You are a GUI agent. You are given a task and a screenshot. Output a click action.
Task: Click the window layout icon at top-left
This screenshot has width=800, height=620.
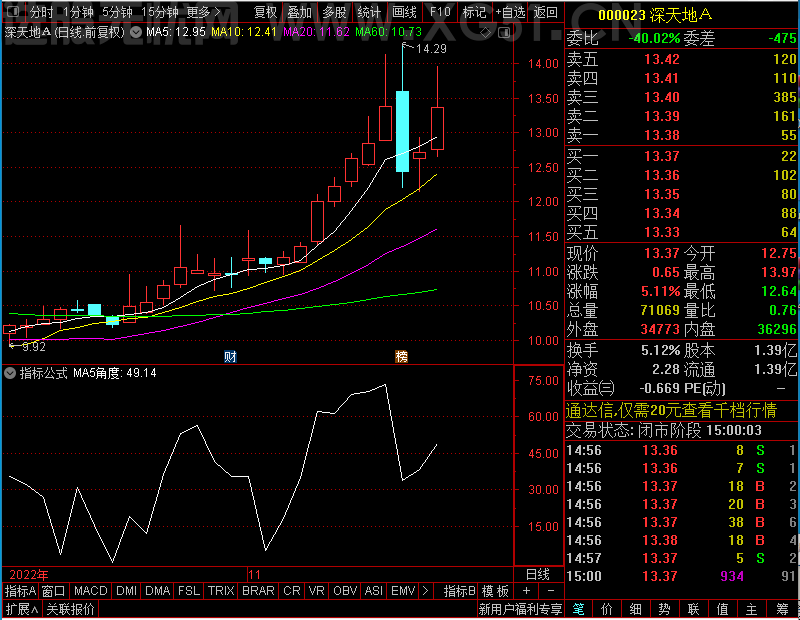tap(14, 11)
